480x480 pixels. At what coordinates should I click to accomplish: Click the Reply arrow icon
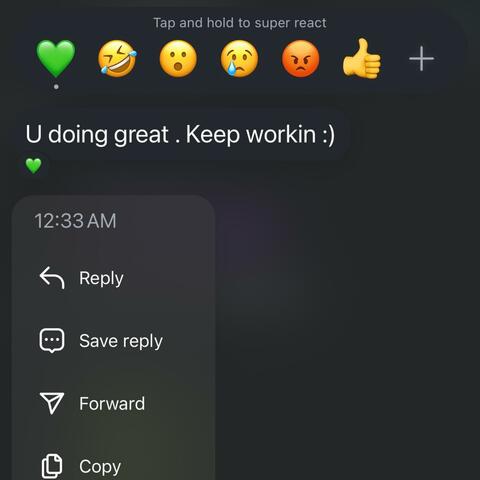[52, 278]
